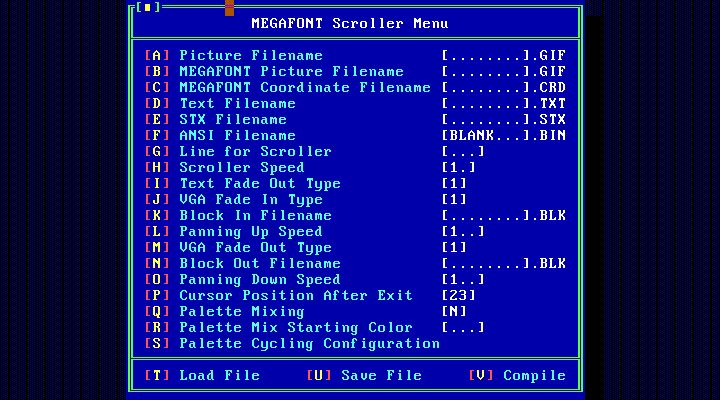Click the VGA Fade Out Type value
The width and height of the screenshot is (720, 400).
click(454, 248)
